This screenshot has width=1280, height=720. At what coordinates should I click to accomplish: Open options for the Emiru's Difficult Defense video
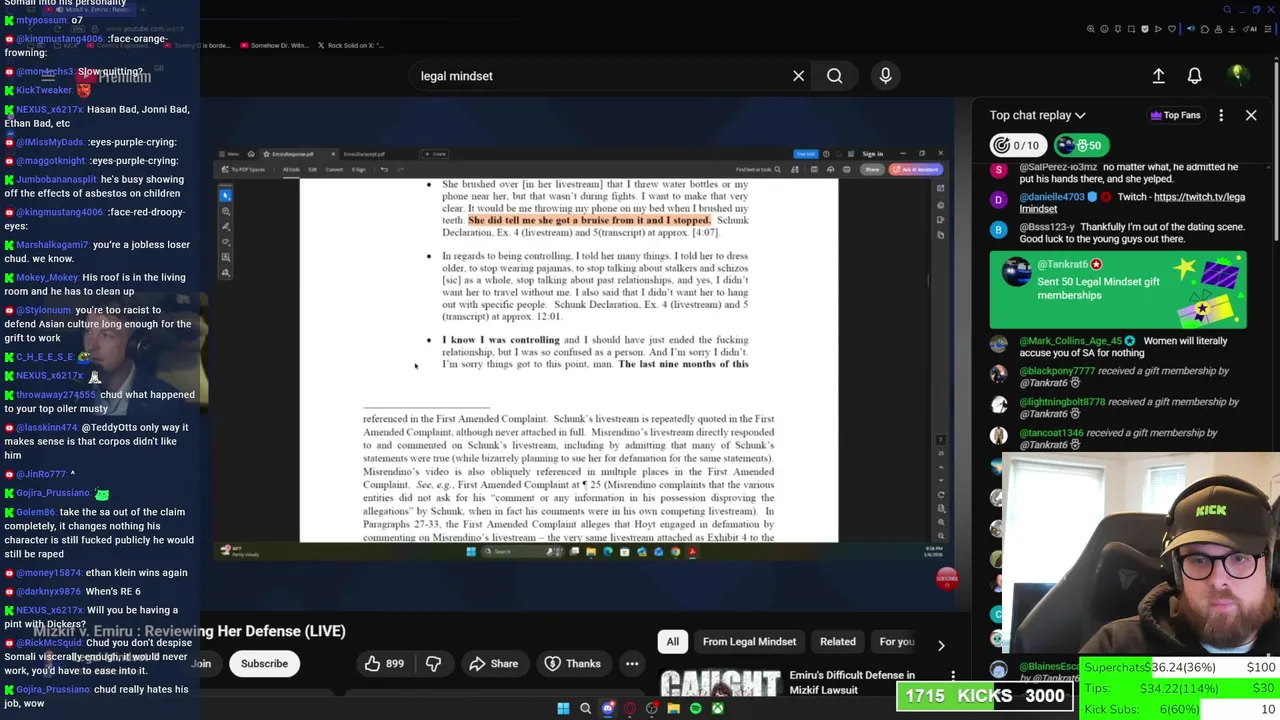[953, 678]
